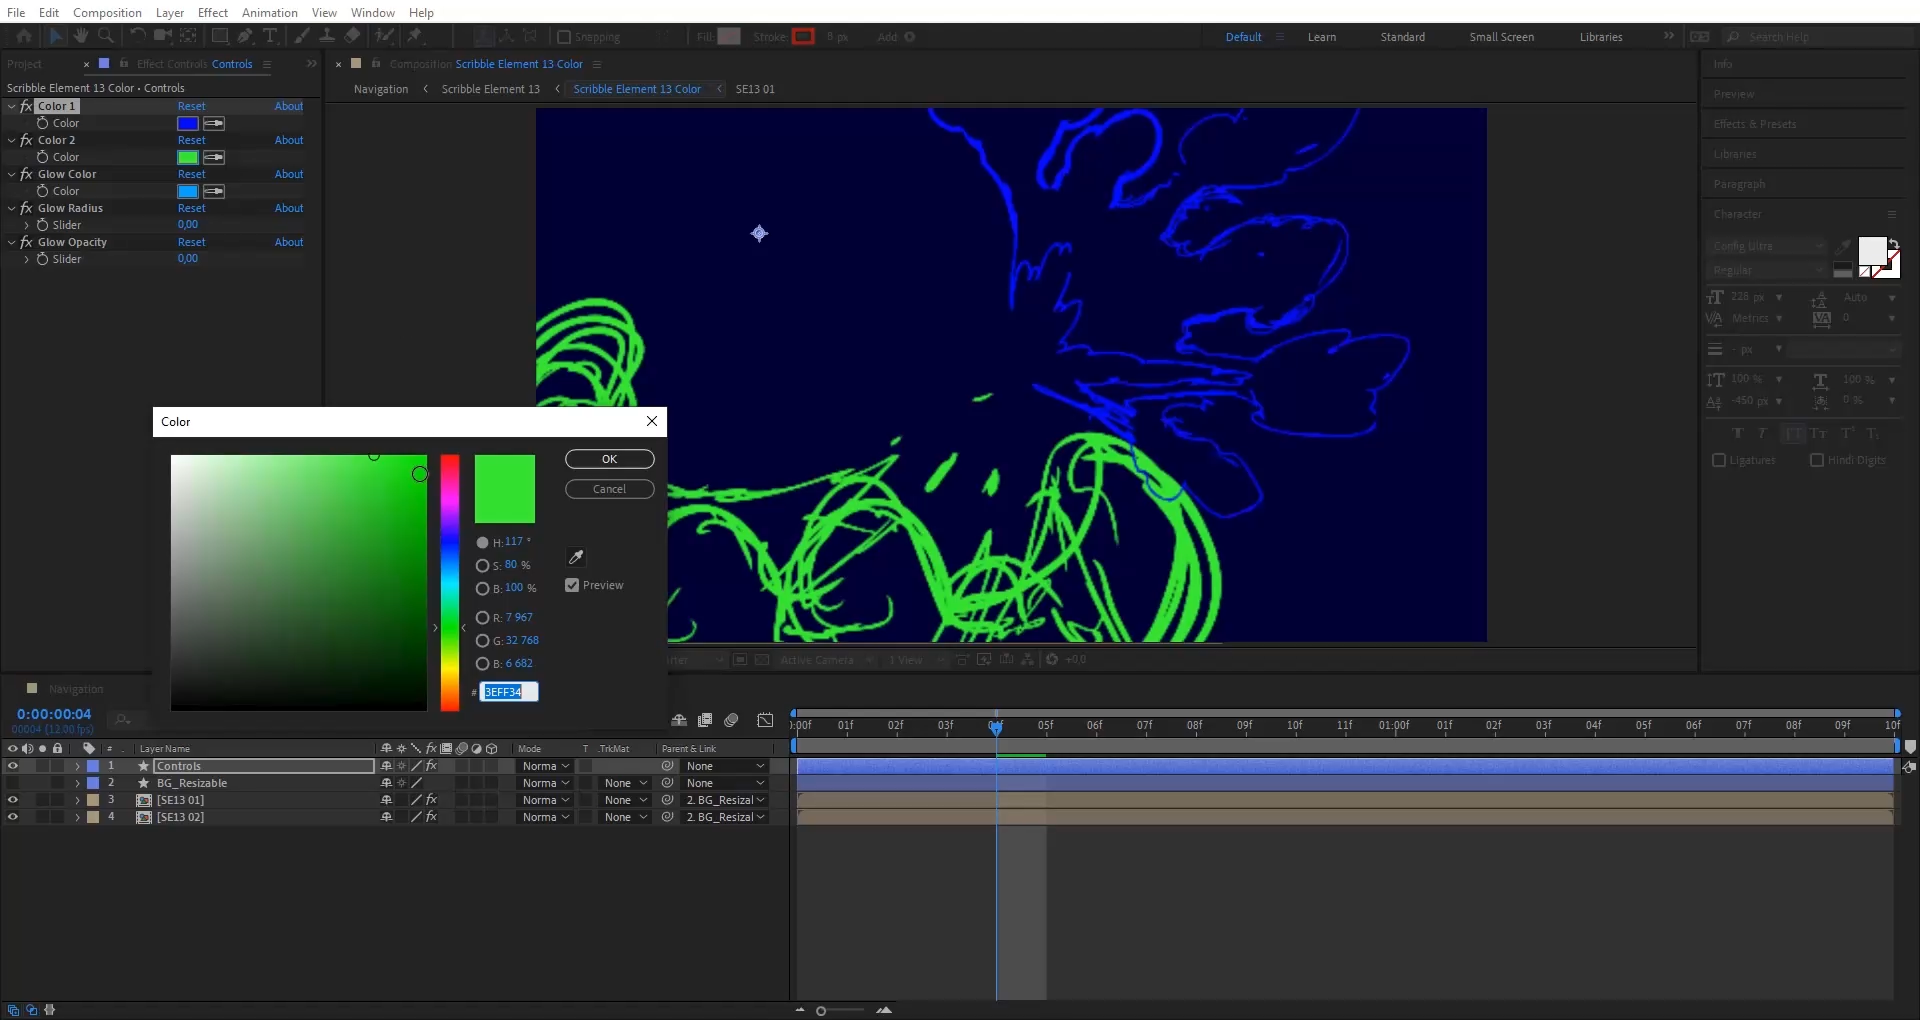This screenshot has width=1920, height=1020.
Task: Select the Clone Stamp tool
Action: (x=327, y=36)
